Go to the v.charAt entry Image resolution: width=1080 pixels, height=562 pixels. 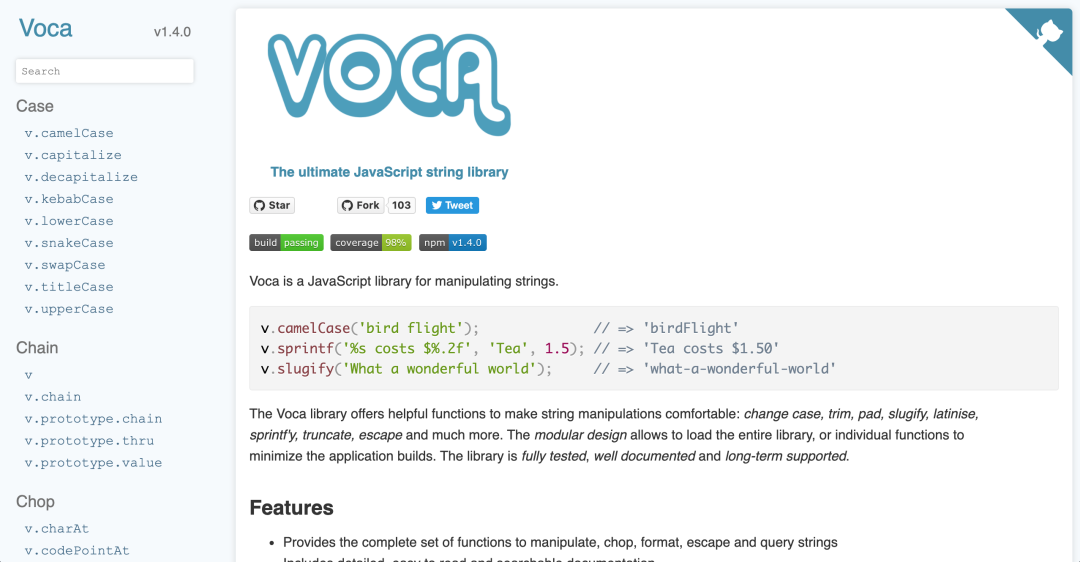click(x=57, y=529)
